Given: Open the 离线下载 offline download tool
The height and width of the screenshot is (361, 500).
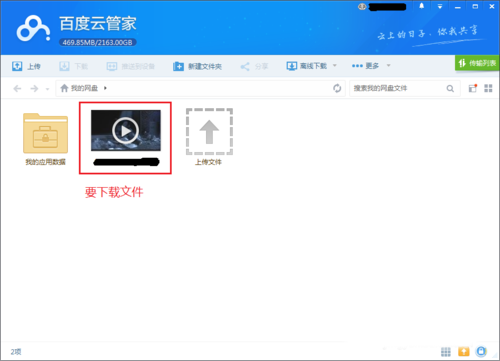Looking at the screenshot, I should [307, 66].
